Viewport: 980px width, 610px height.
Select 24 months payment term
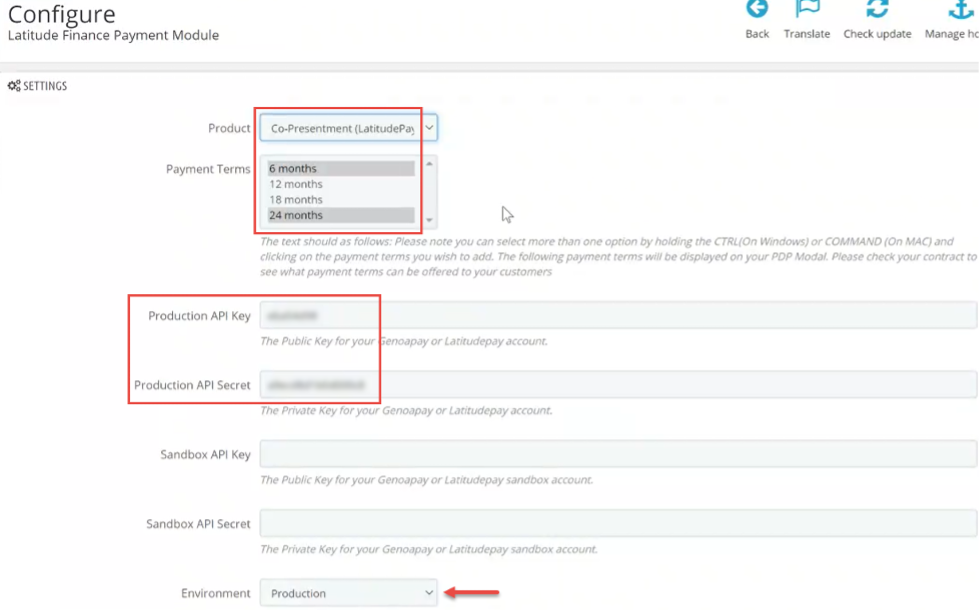coord(341,215)
